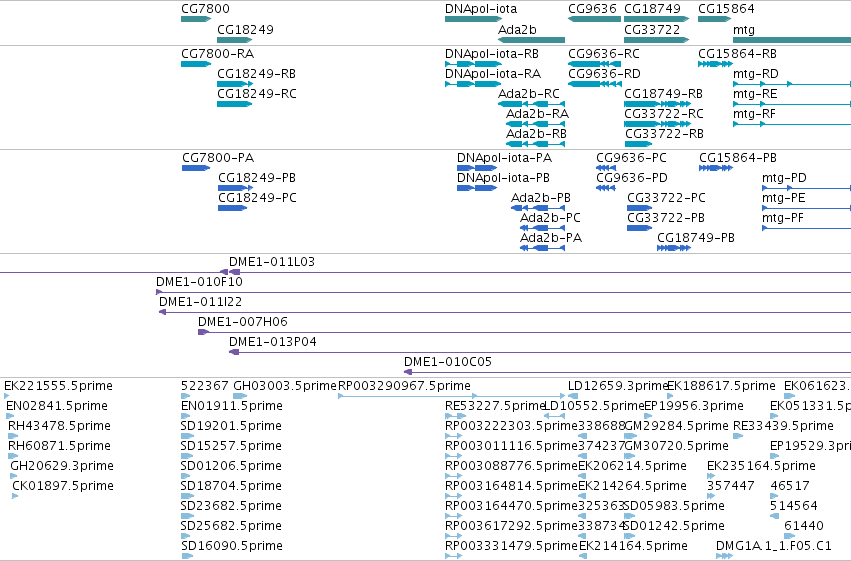Viewport: 851px width, 561px height.
Task: Select protein mtg-PF
Action: [806, 228]
